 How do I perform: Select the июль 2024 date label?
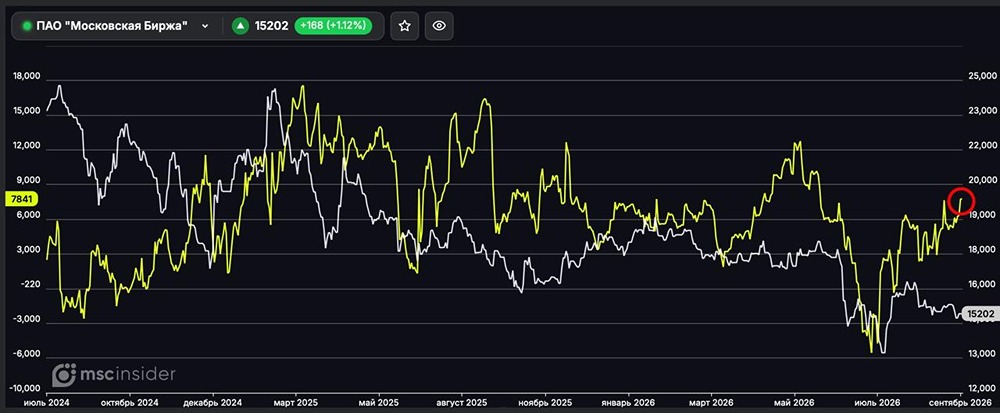click(x=46, y=403)
